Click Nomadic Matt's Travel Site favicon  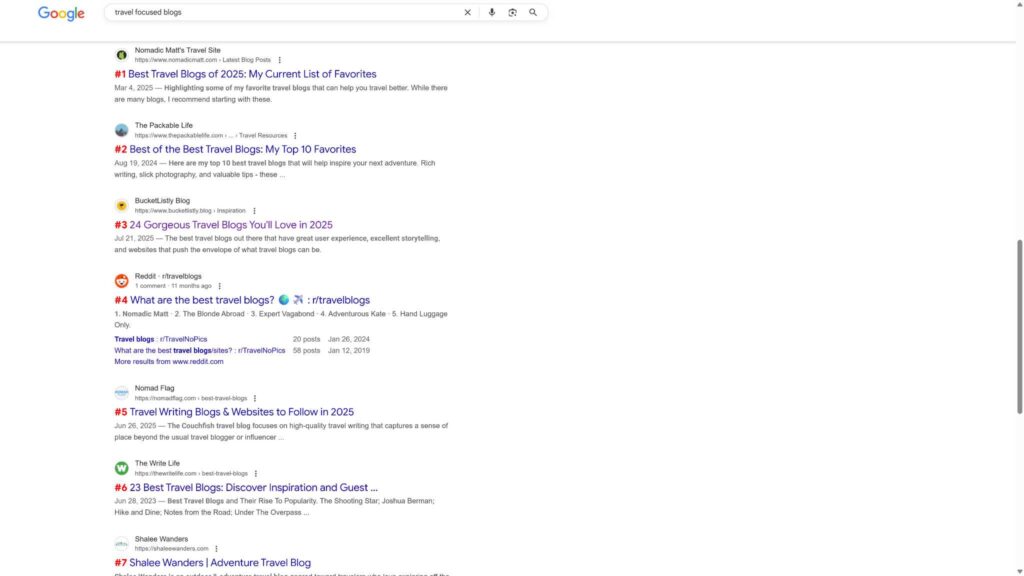tap(121, 55)
